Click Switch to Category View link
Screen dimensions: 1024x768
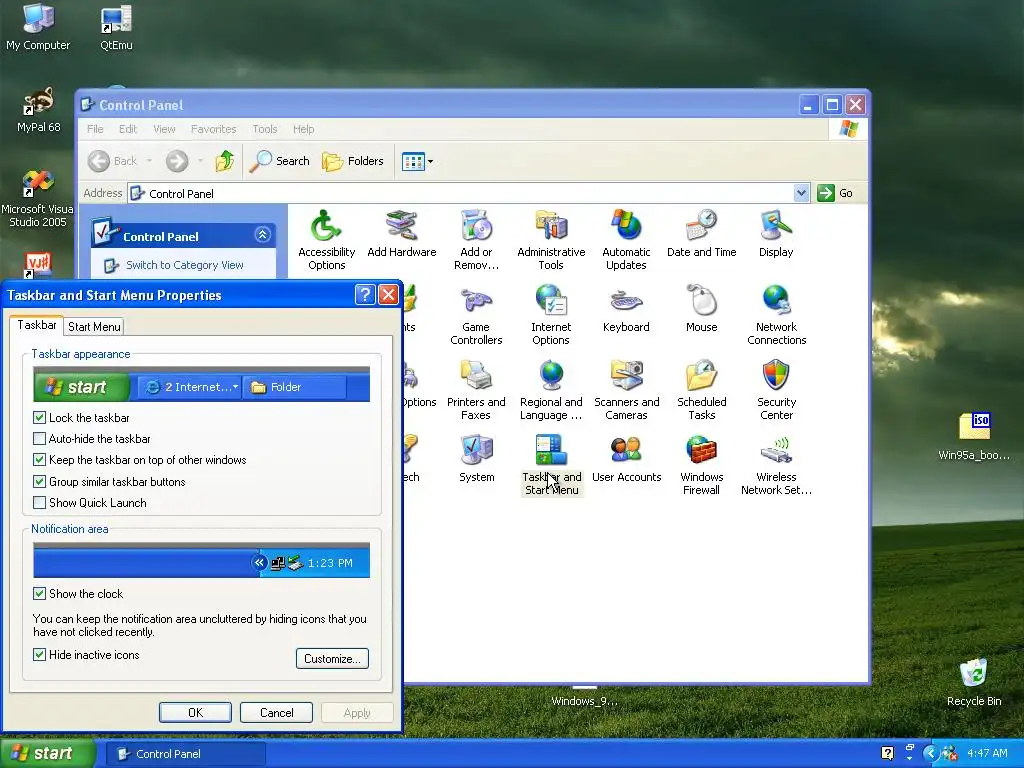point(184,264)
